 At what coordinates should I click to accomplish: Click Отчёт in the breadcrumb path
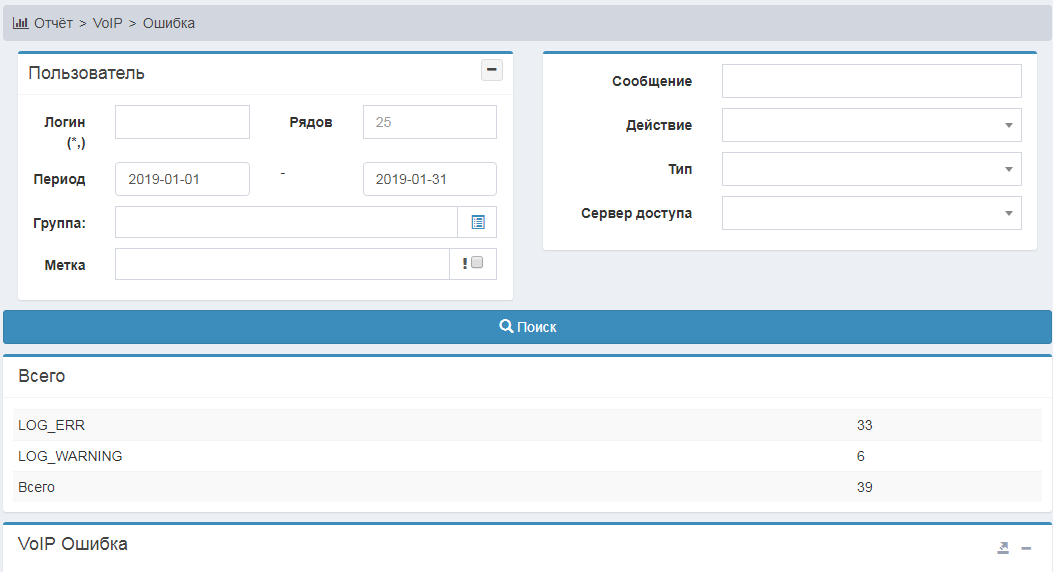tap(54, 23)
